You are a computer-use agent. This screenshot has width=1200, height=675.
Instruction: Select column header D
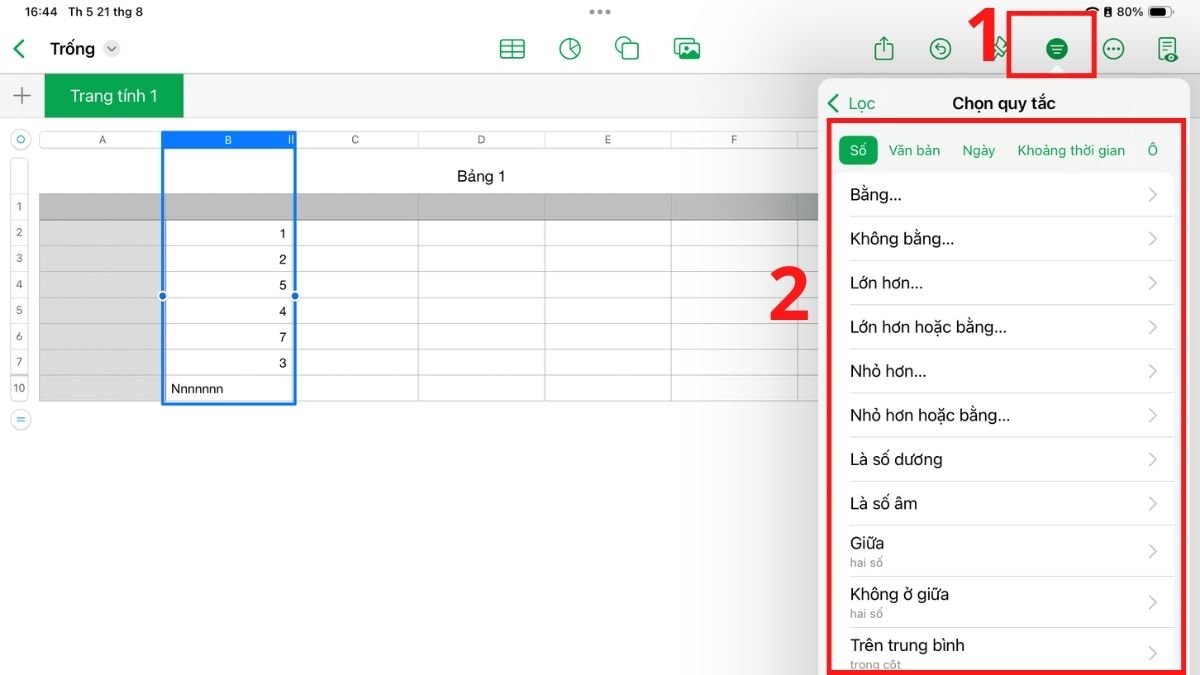click(481, 140)
